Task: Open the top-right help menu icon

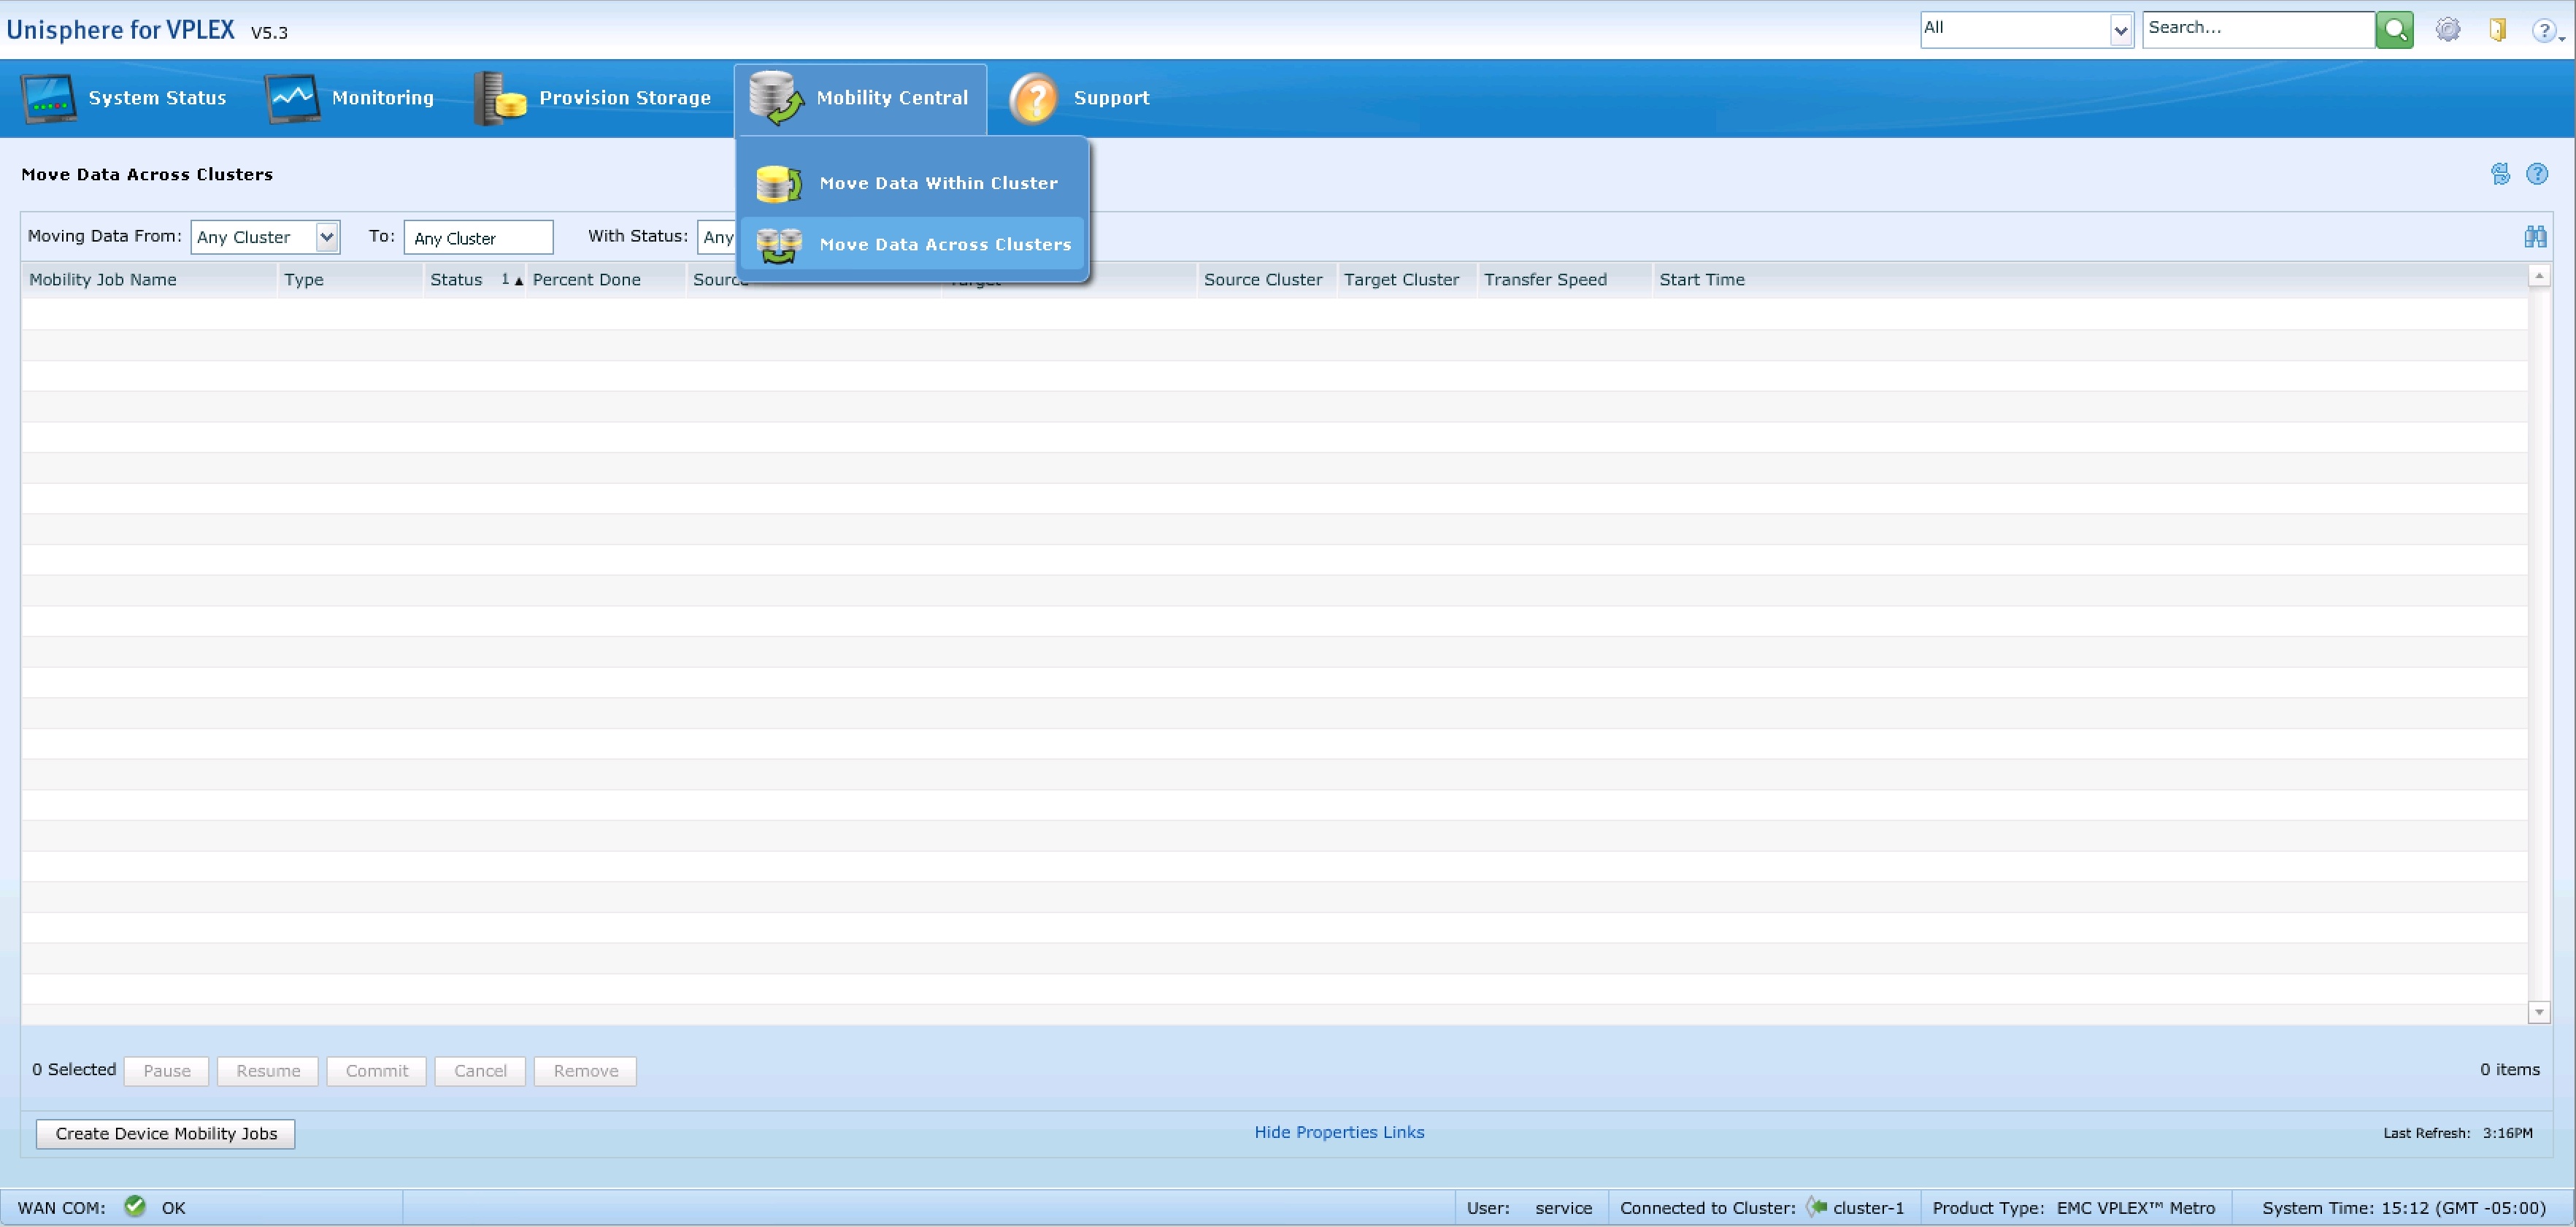Action: pos(2546,30)
